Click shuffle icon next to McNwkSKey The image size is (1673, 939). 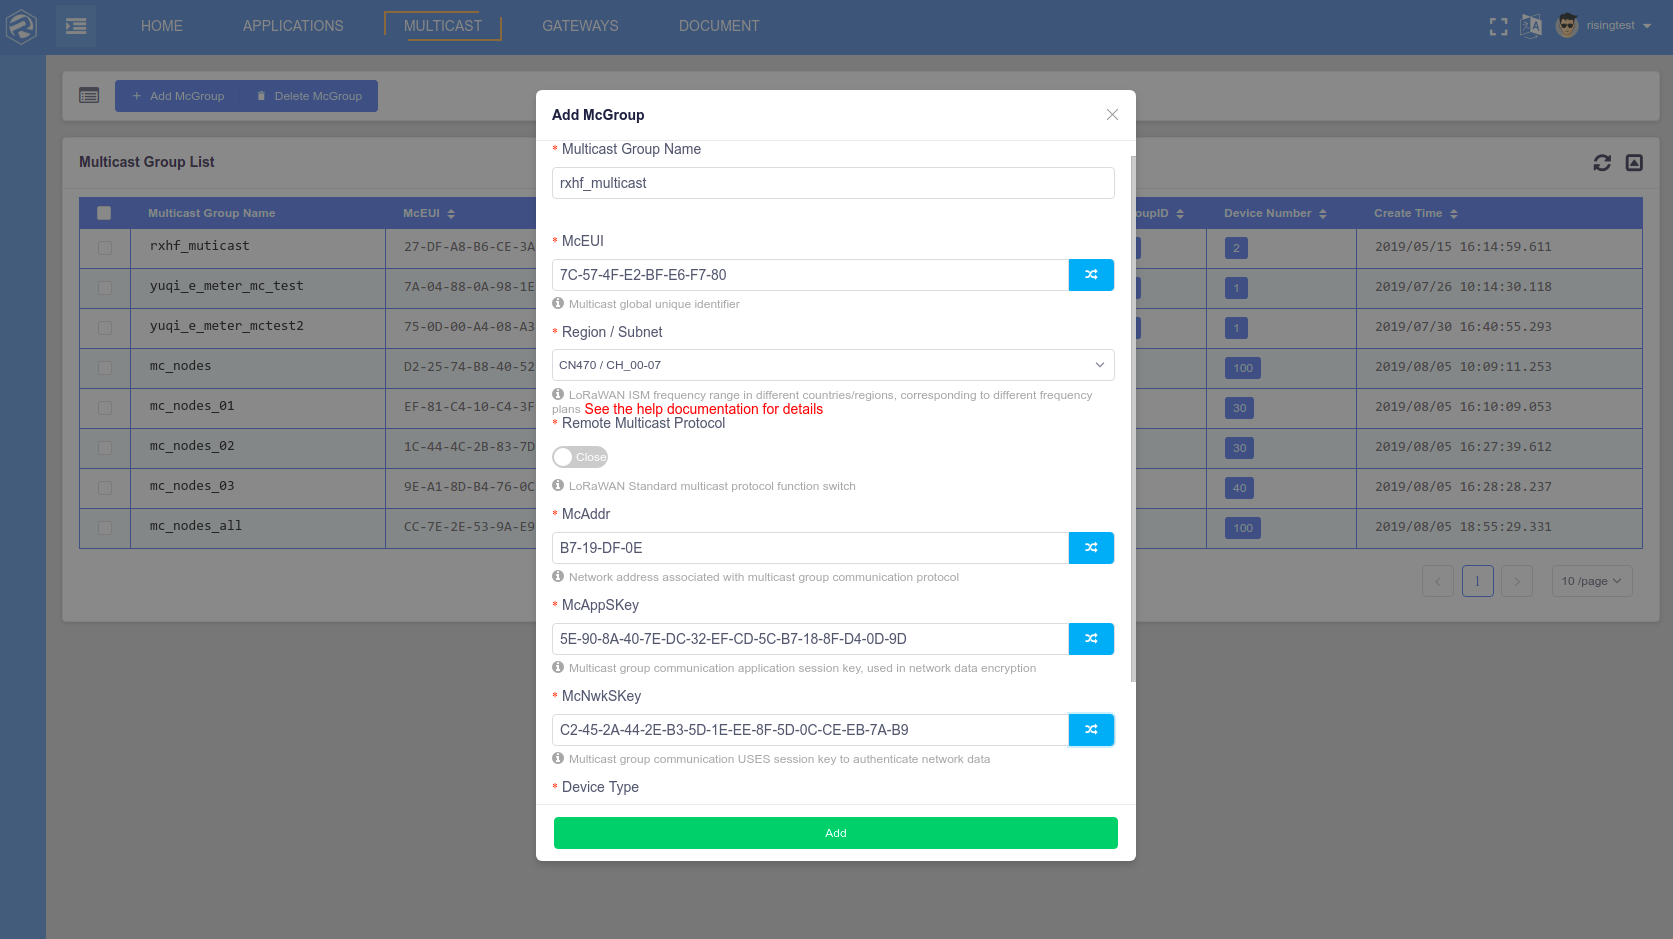tap(1091, 730)
